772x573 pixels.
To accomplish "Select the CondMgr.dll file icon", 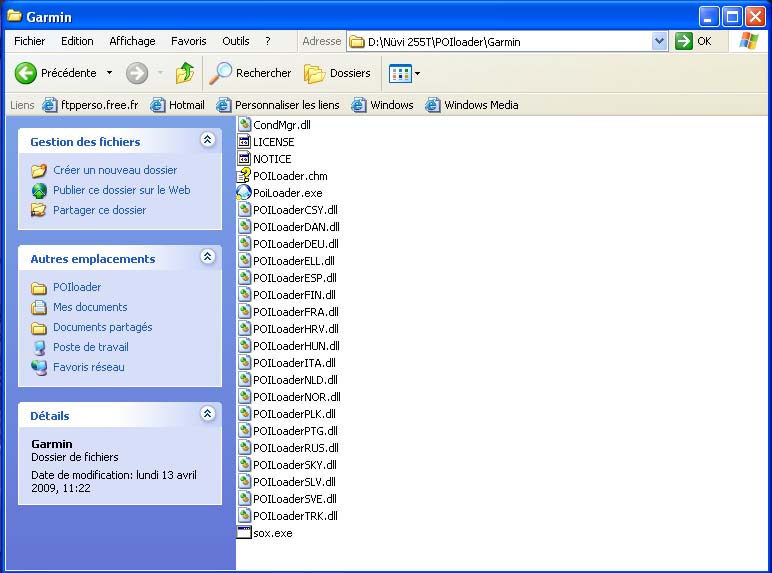I will coord(245,125).
